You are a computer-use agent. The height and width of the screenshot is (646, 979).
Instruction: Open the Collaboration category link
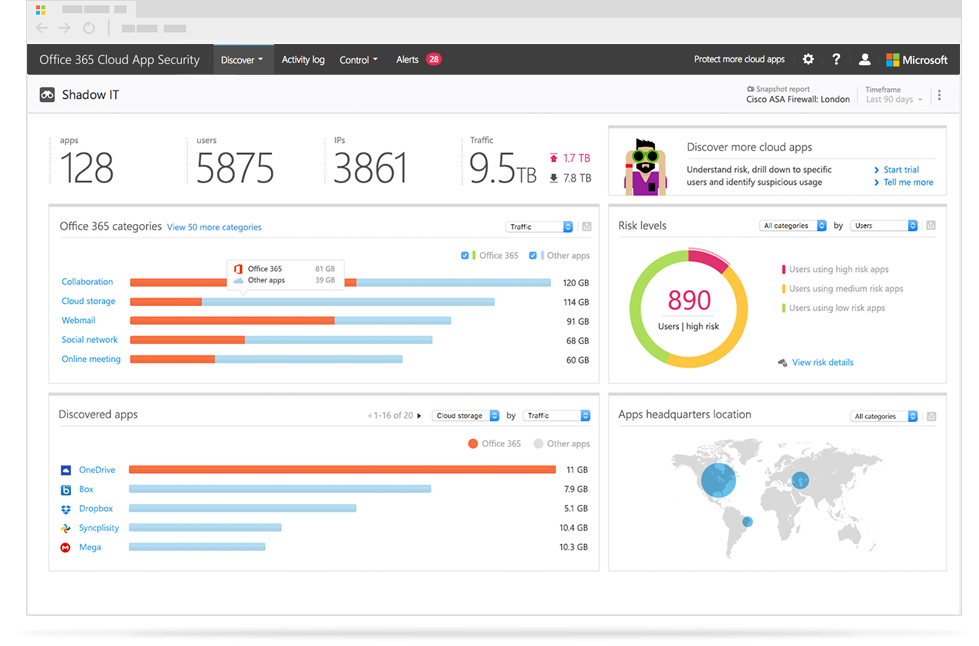(87, 282)
